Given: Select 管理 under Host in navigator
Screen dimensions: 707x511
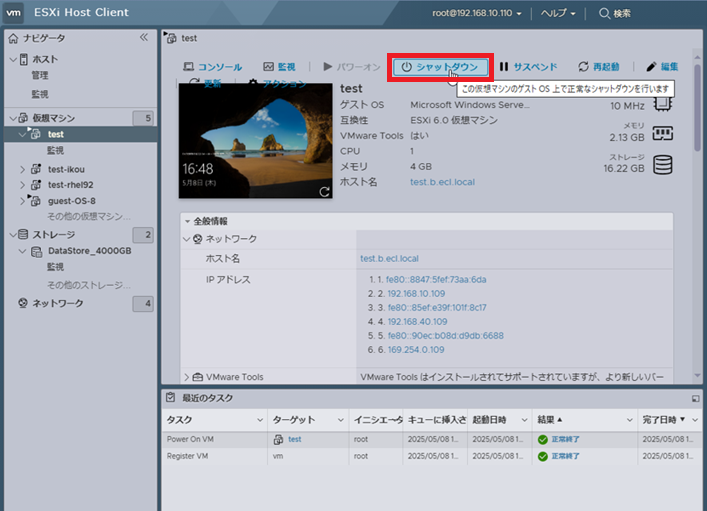Looking at the screenshot, I should [40, 76].
